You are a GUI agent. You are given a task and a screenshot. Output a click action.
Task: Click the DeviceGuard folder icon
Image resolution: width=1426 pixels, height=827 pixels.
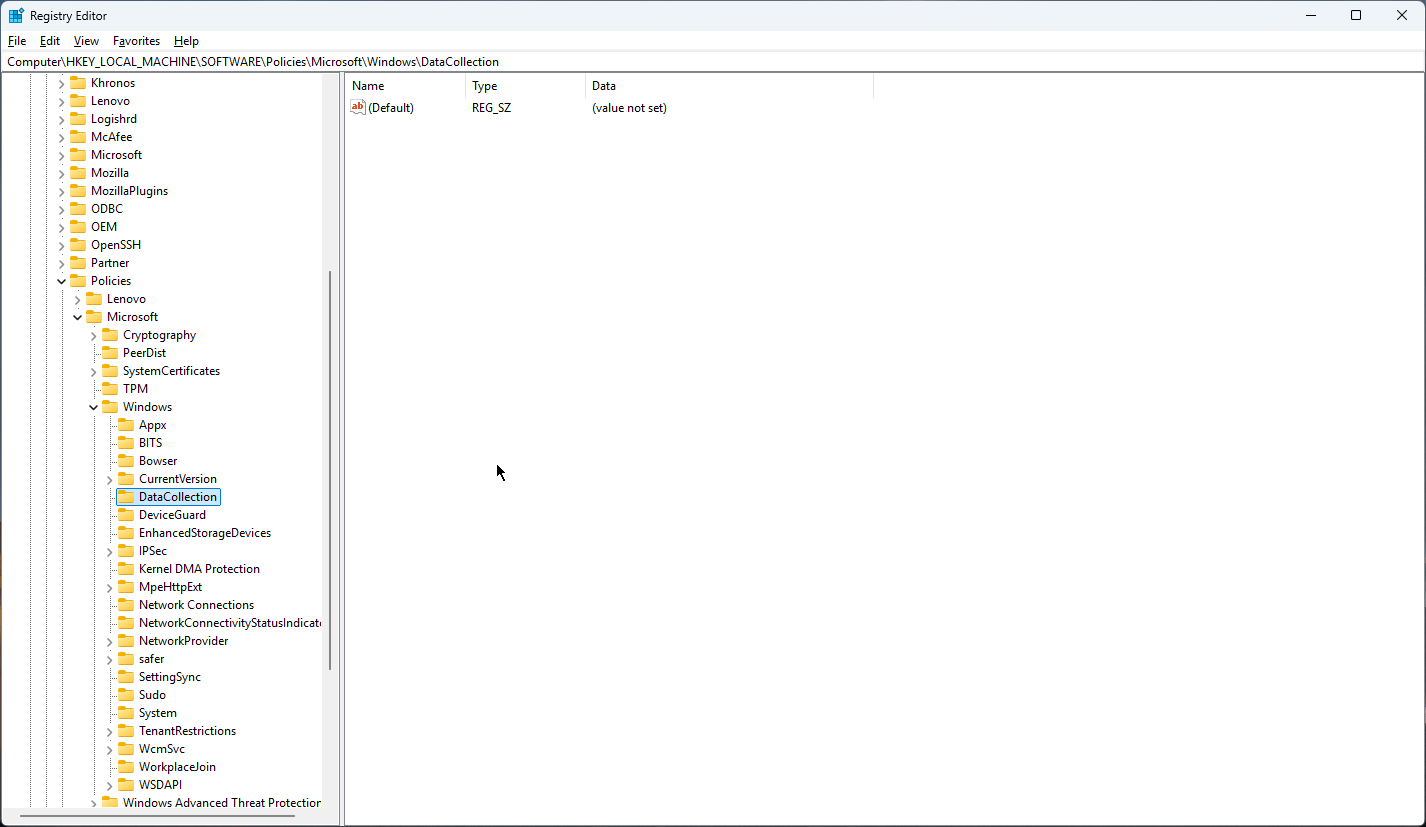click(x=126, y=515)
